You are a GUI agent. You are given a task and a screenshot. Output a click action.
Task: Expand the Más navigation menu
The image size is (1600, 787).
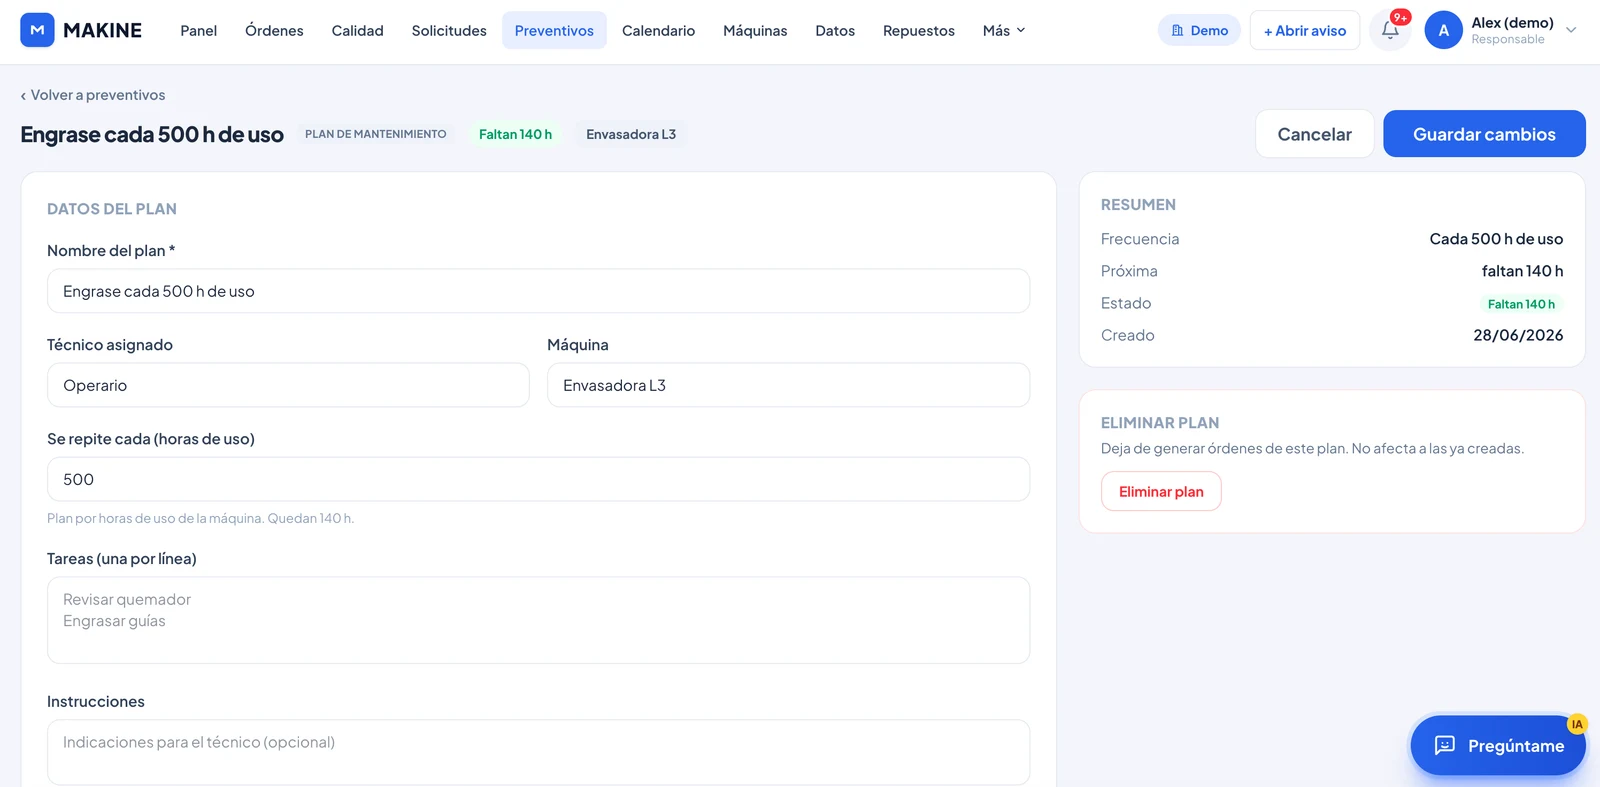coord(1004,30)
